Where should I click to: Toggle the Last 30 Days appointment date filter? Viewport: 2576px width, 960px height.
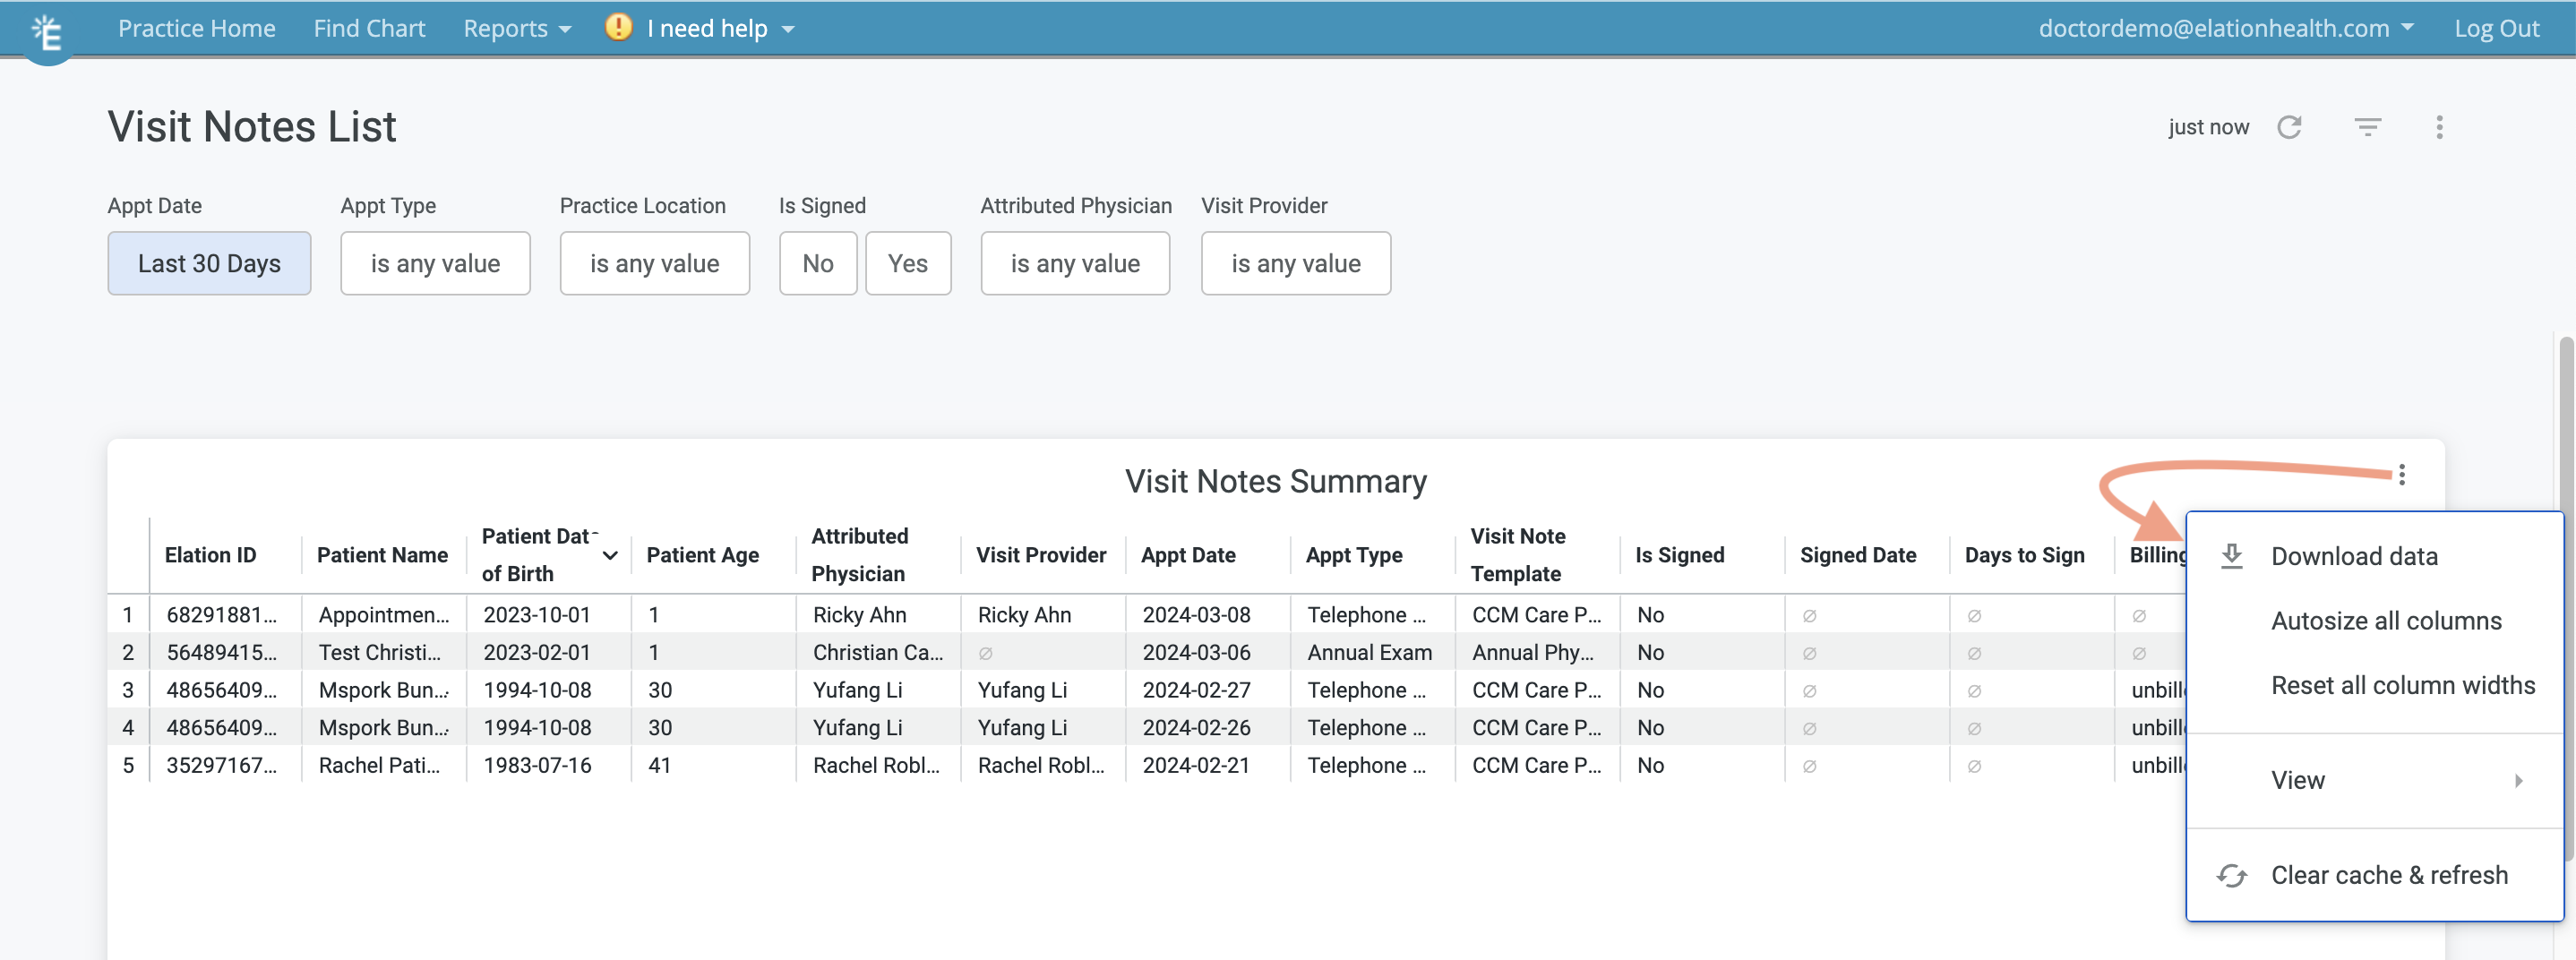(209, 263)
